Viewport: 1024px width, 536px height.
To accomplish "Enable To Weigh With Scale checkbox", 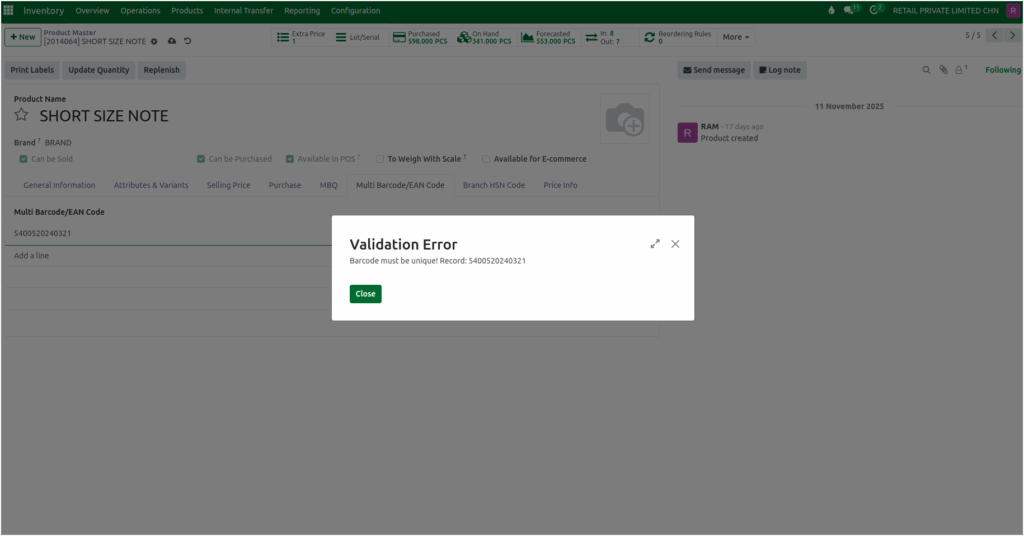I will [379, 159].
